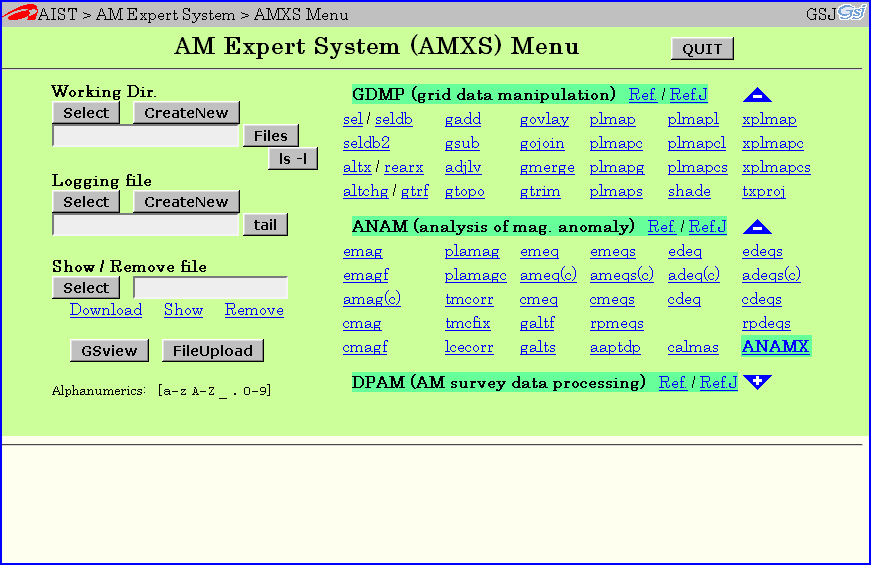871x565 pixels.
Task: Click the Download link
Action: pos(106,310)
